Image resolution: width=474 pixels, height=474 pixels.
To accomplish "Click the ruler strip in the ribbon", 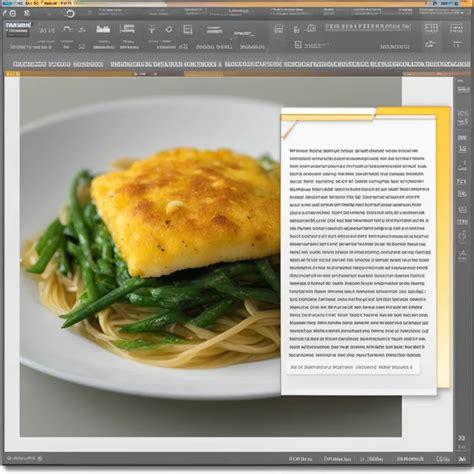I will click(368, 27).
